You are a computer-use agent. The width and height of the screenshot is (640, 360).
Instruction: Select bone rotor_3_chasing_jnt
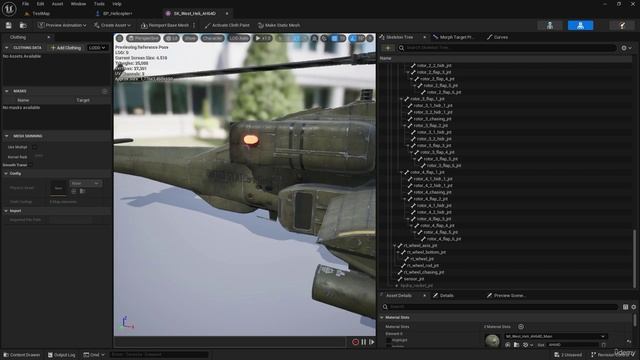pyautogui.click(x=432, y=119)
